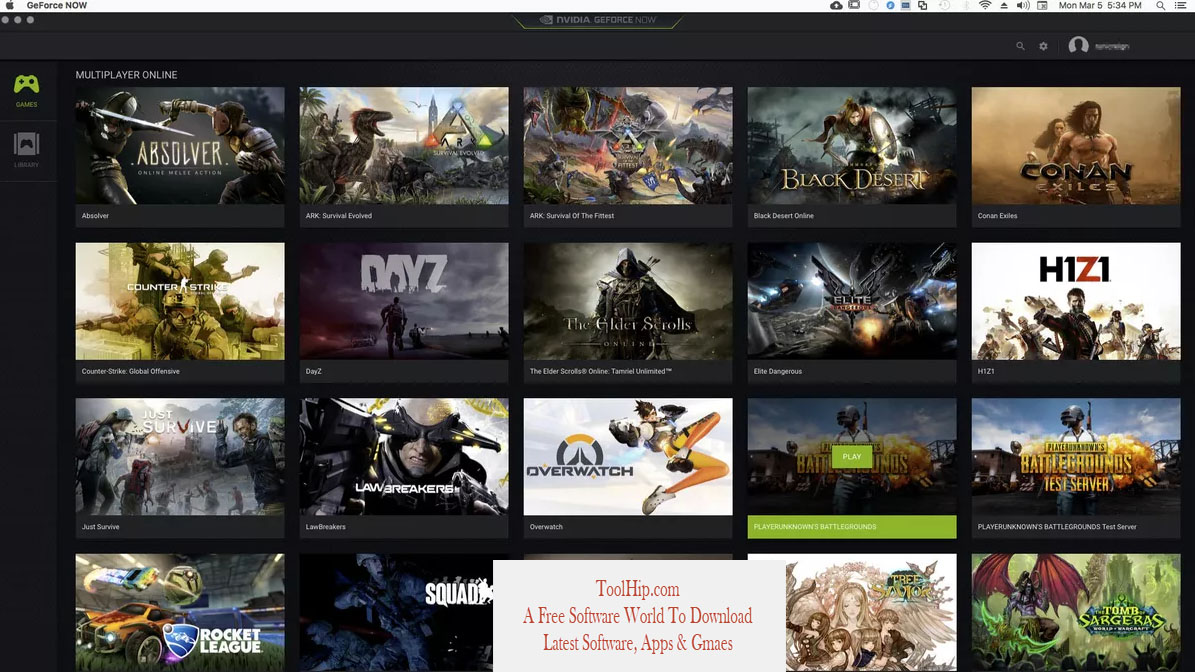This screenshot has width=1195, height=672.
Task: Click the date and time in menu bar
Action: click(1100, 5)
